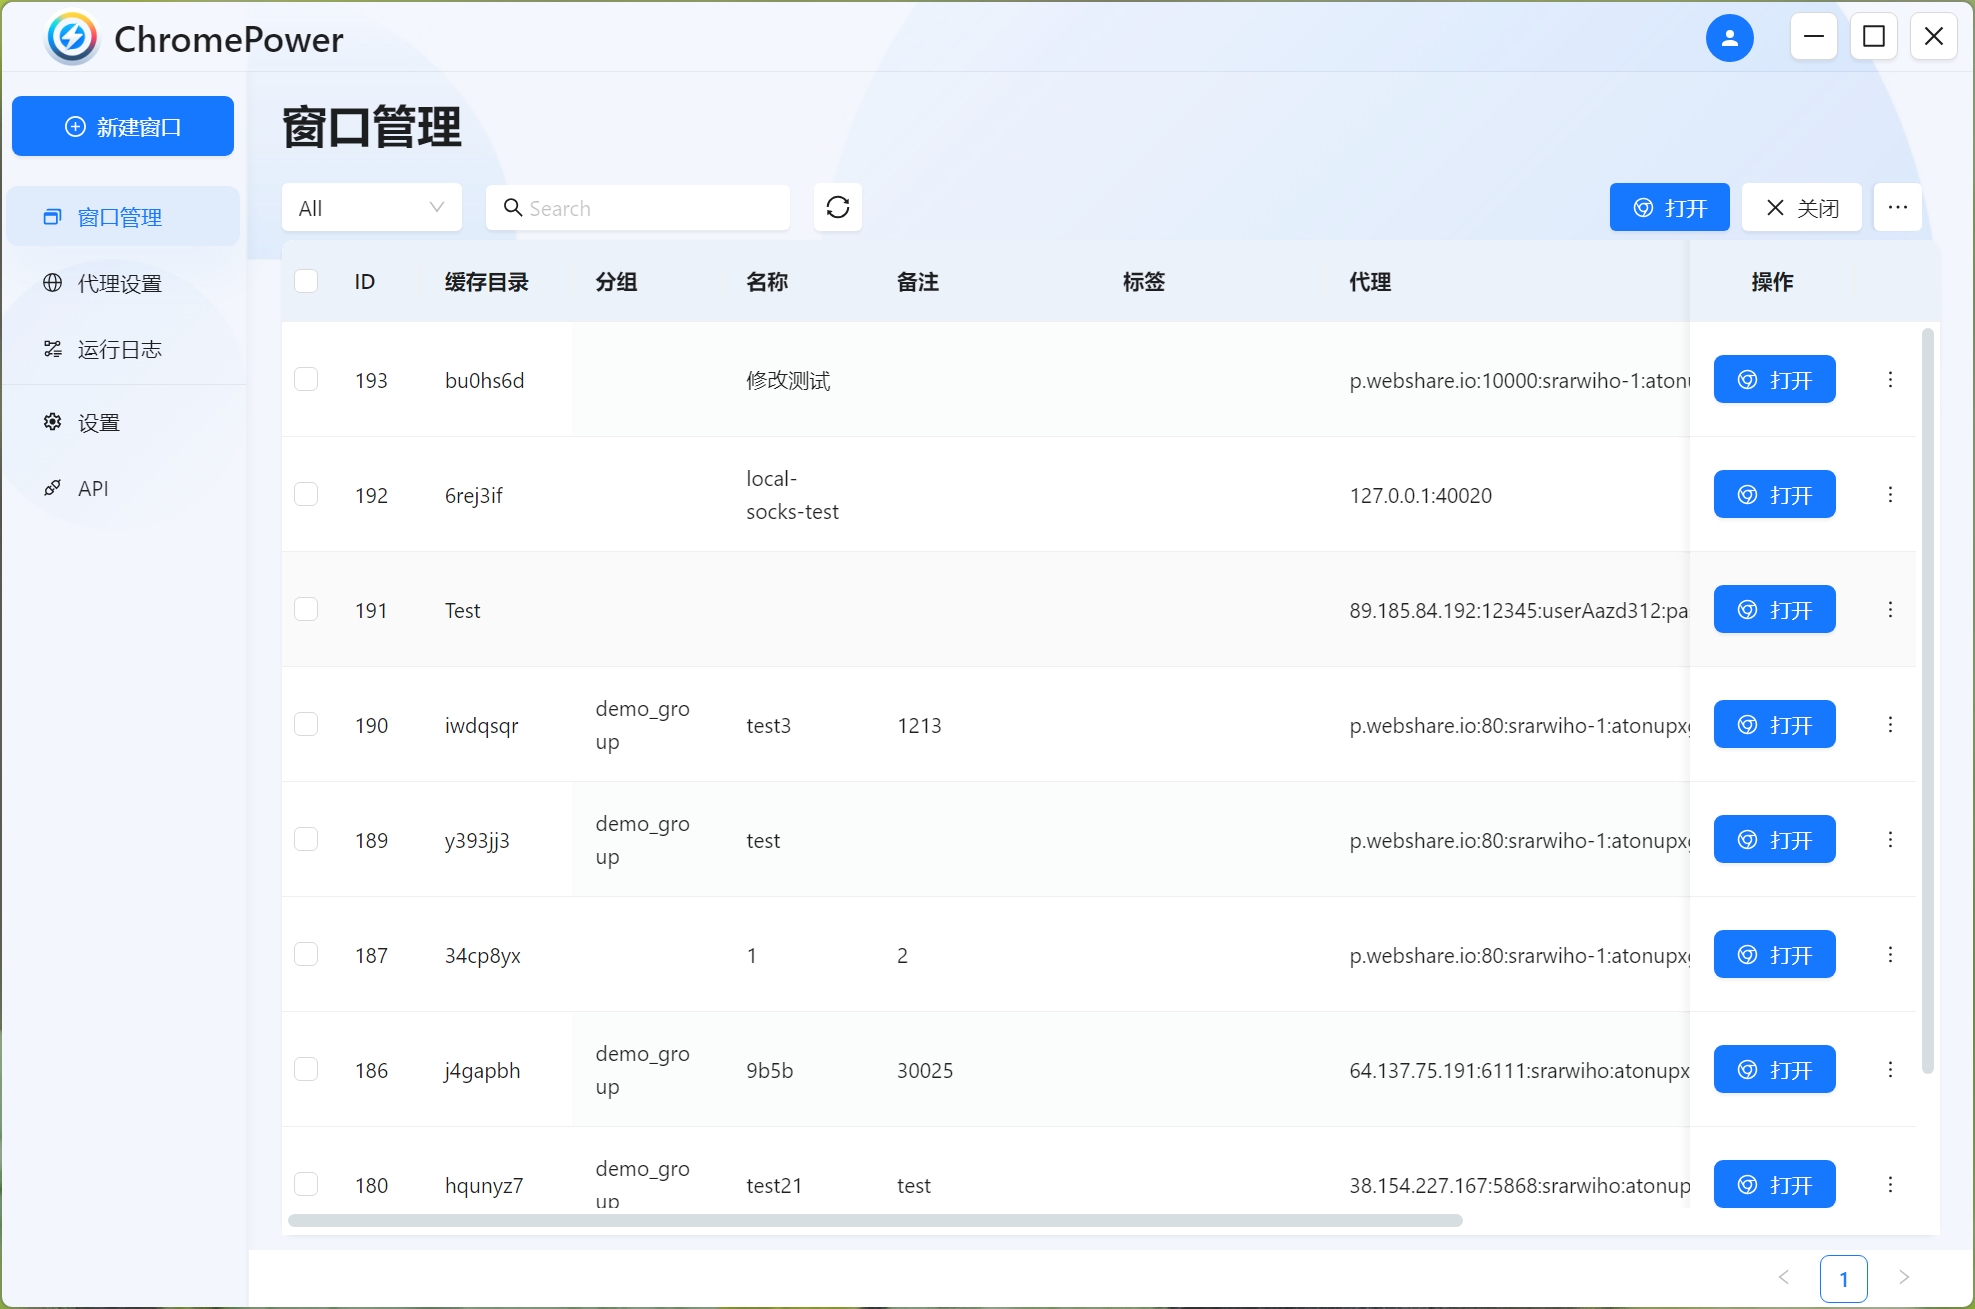Go to previous page arrow
The width and height of the screenshot is (1975, 1309).
tap(1783, 1277)
